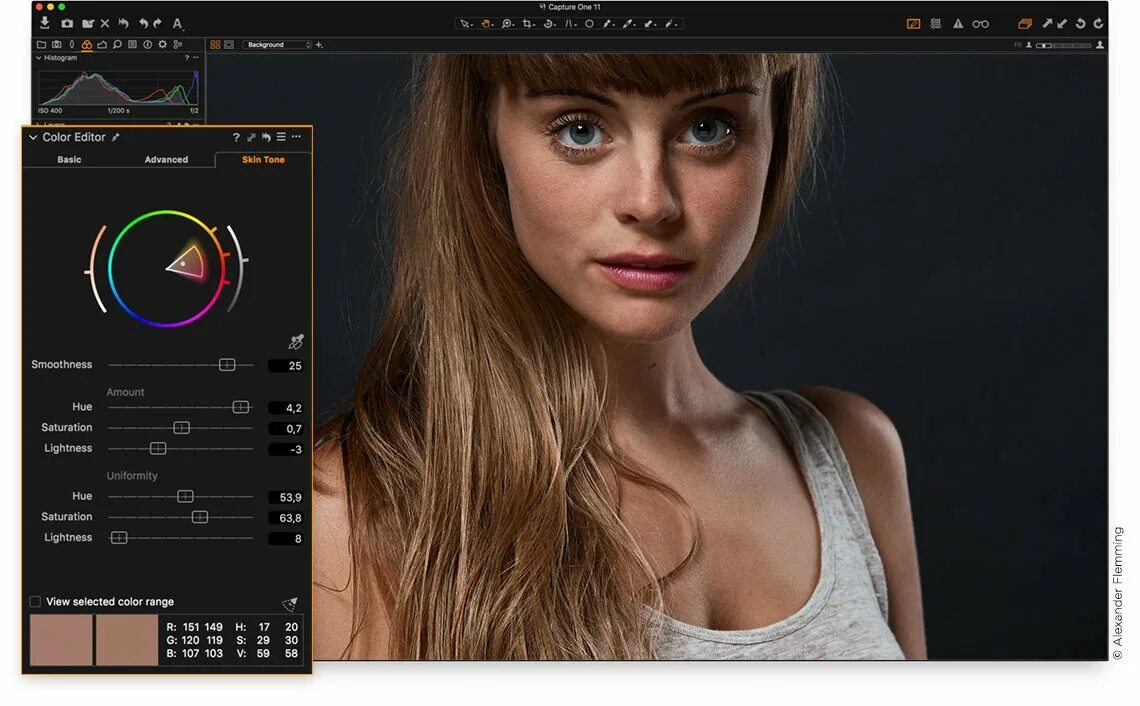Click the Import images icon
The width and height of the screenshot is (1140, 706).
click(x=45, y=23)
